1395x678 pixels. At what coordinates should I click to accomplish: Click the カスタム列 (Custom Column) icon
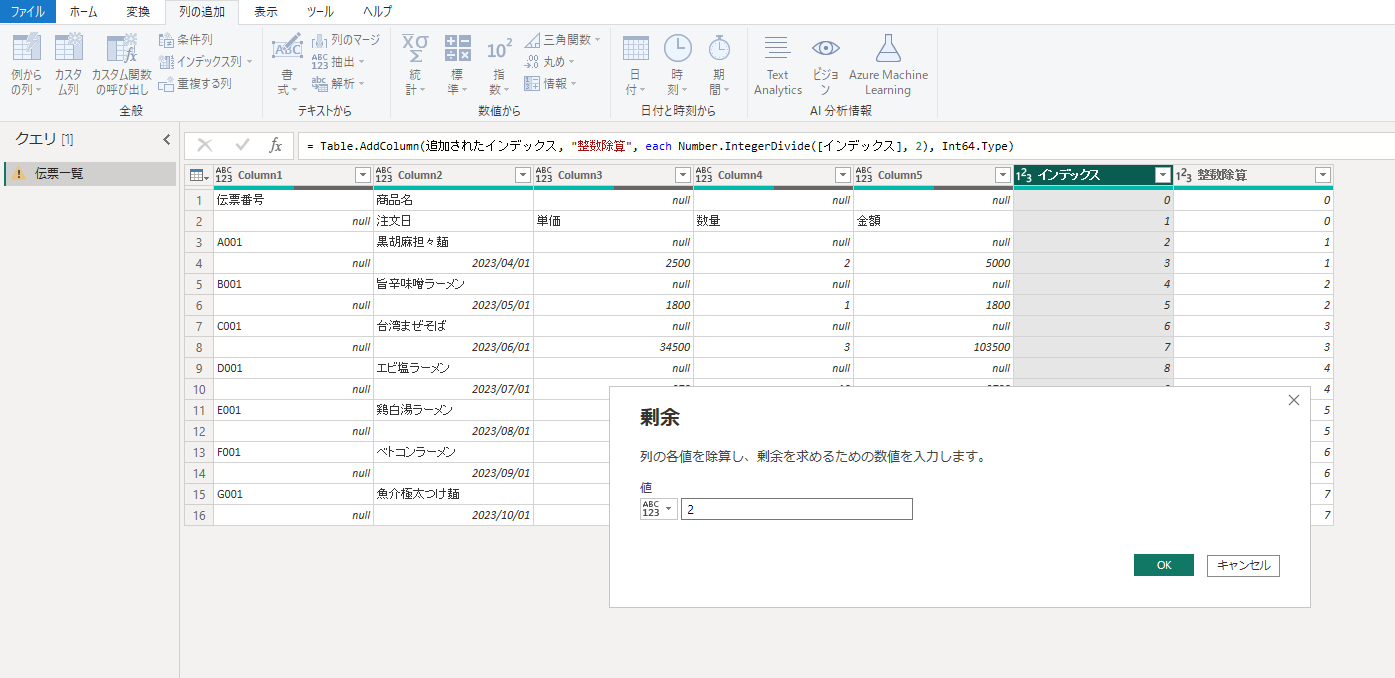click(69, 48)
